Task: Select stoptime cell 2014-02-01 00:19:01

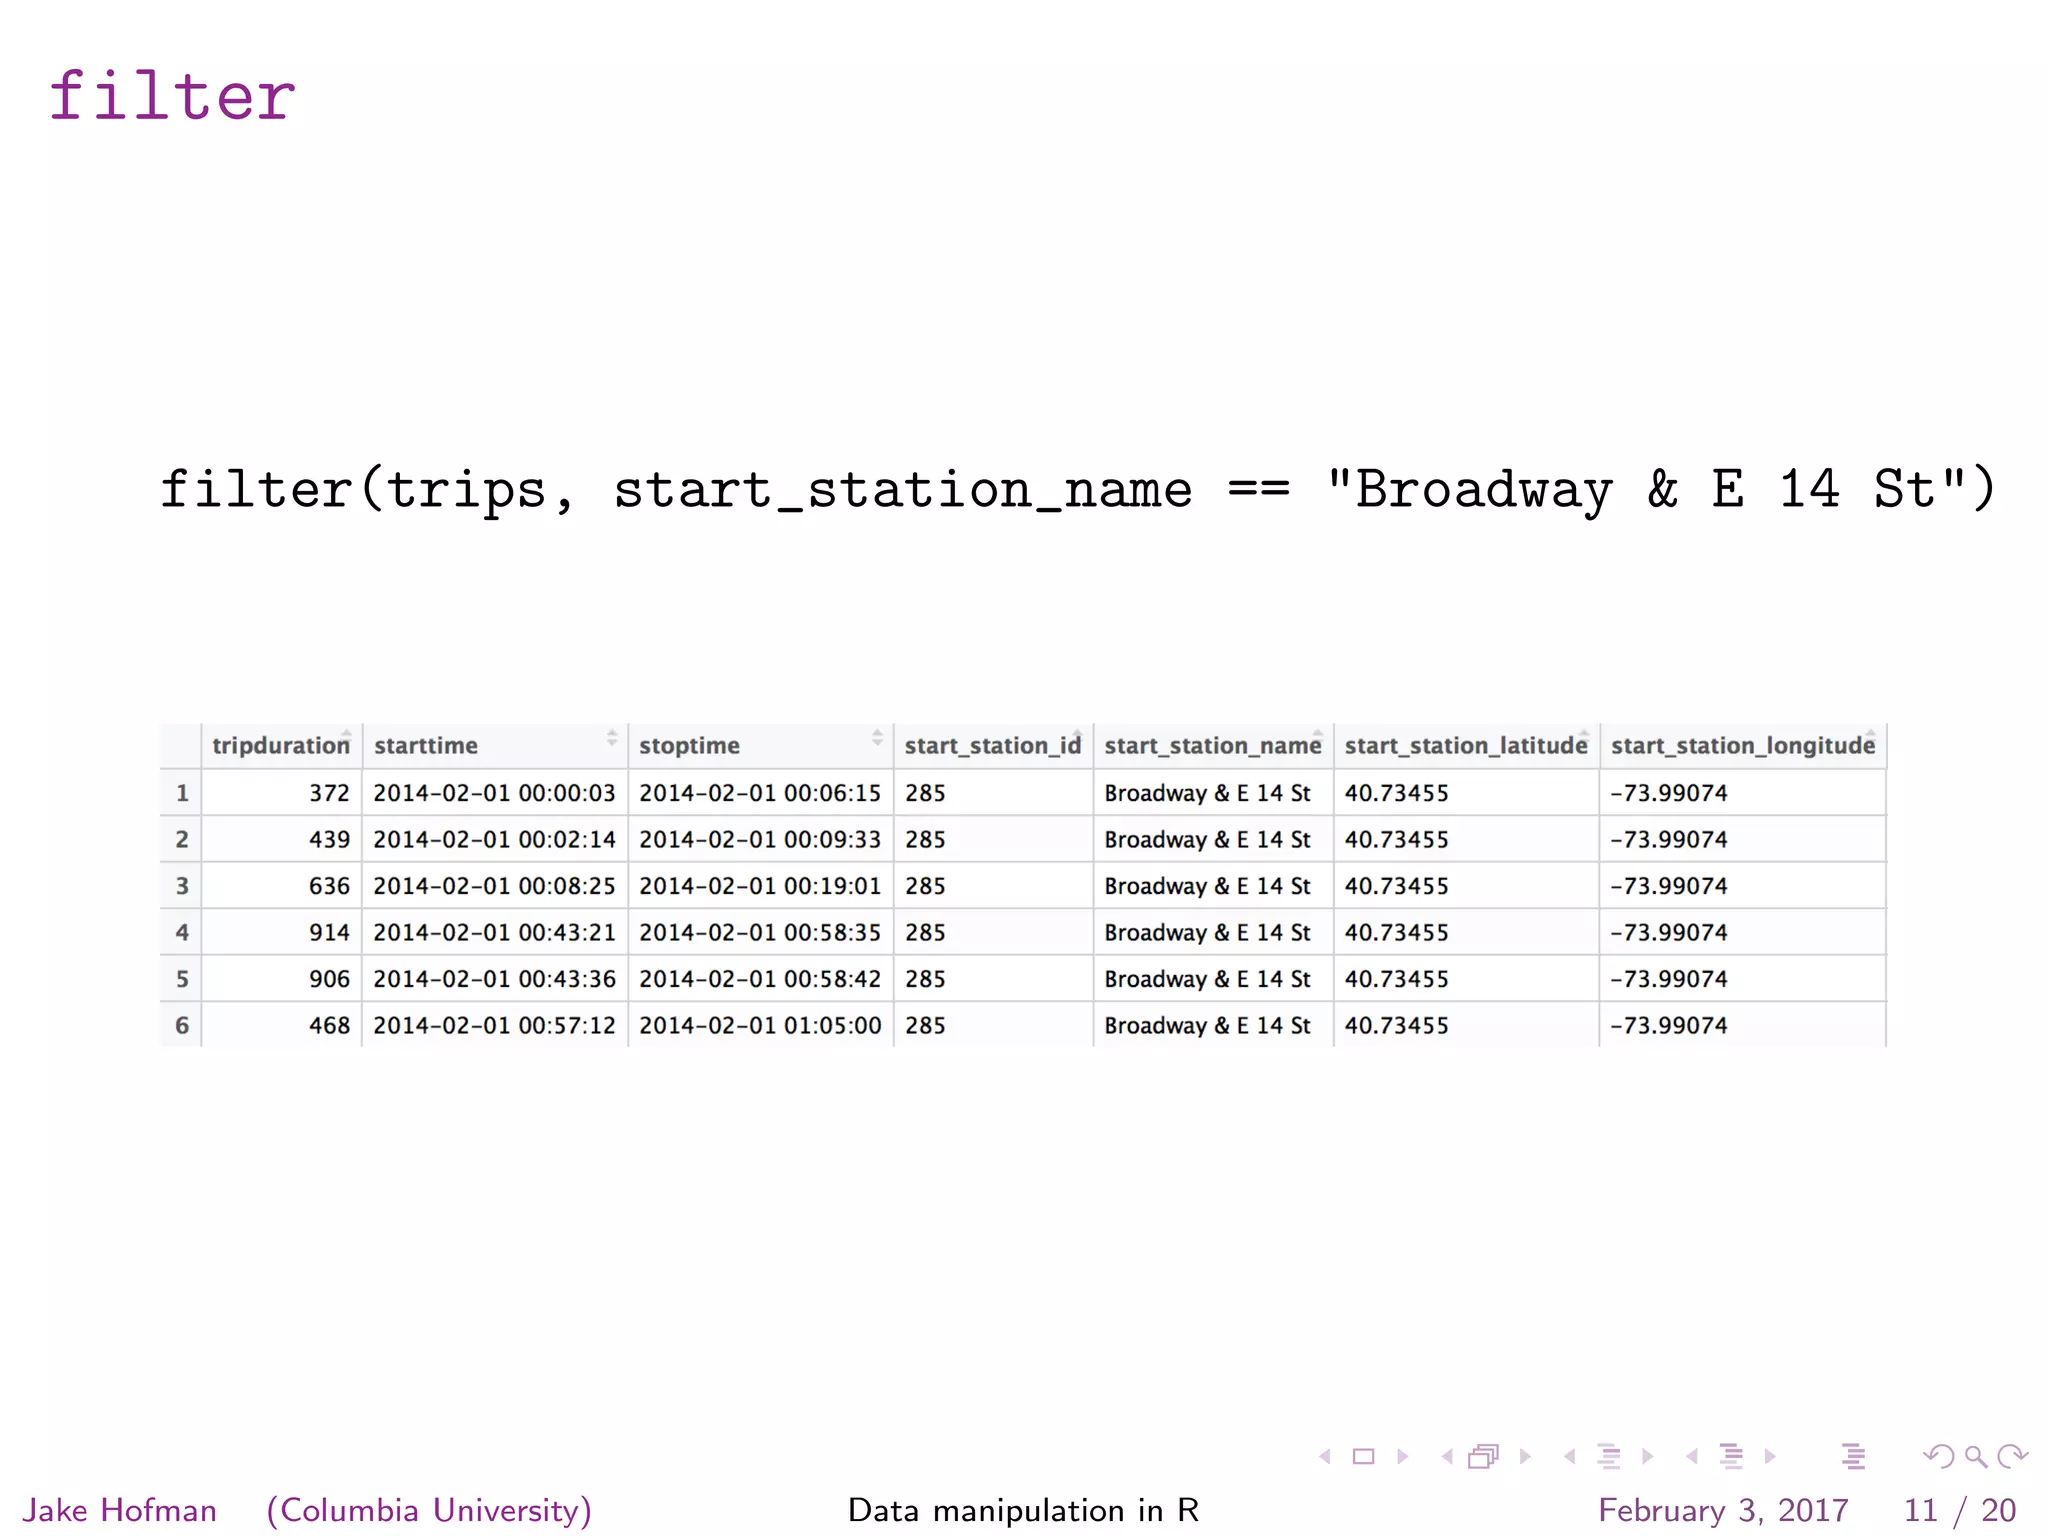Action: (760, 886)
